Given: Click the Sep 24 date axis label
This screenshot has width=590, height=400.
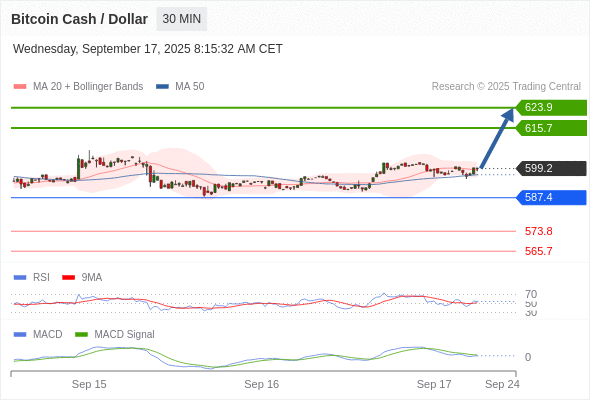Looking at the screenshot, I should [502, 384].
